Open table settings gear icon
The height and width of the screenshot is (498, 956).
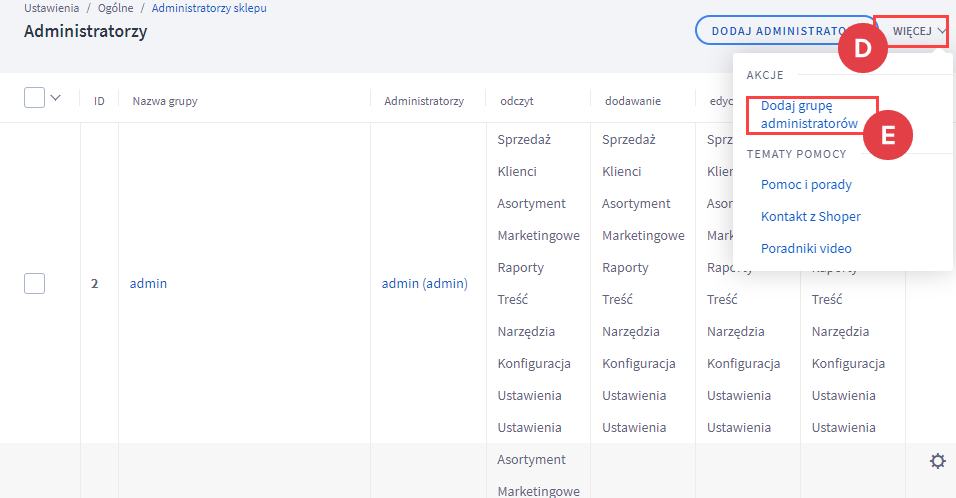coord(938,461)
